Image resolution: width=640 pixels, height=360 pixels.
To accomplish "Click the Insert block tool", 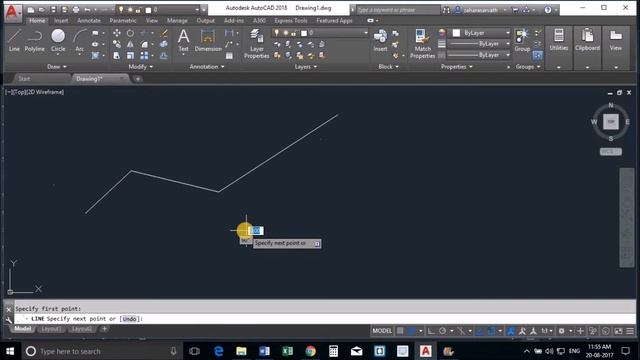I will pyautogui.click(x=380, y=40).
